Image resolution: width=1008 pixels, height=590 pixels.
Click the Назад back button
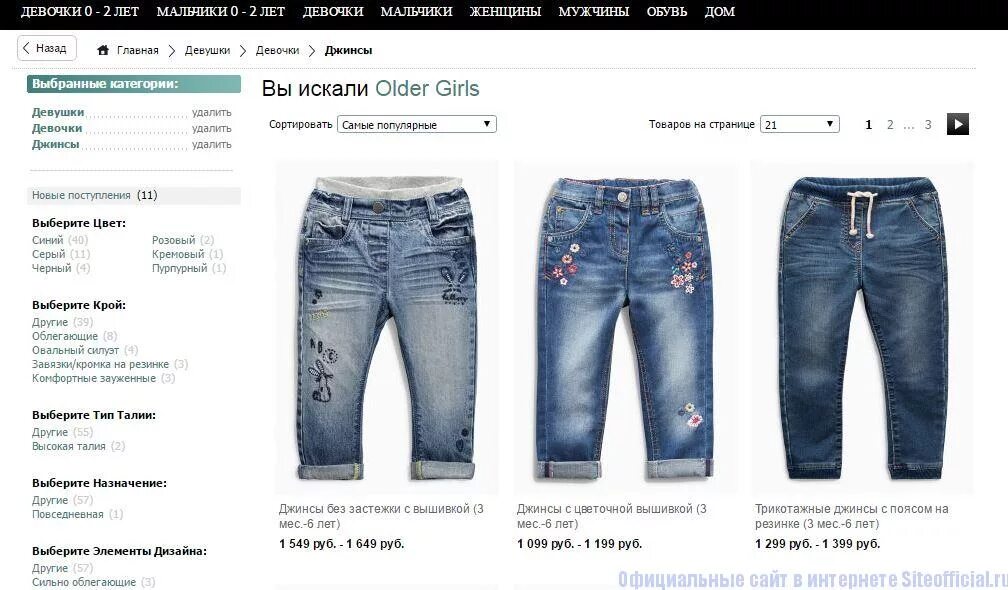(x=46, y=48)
